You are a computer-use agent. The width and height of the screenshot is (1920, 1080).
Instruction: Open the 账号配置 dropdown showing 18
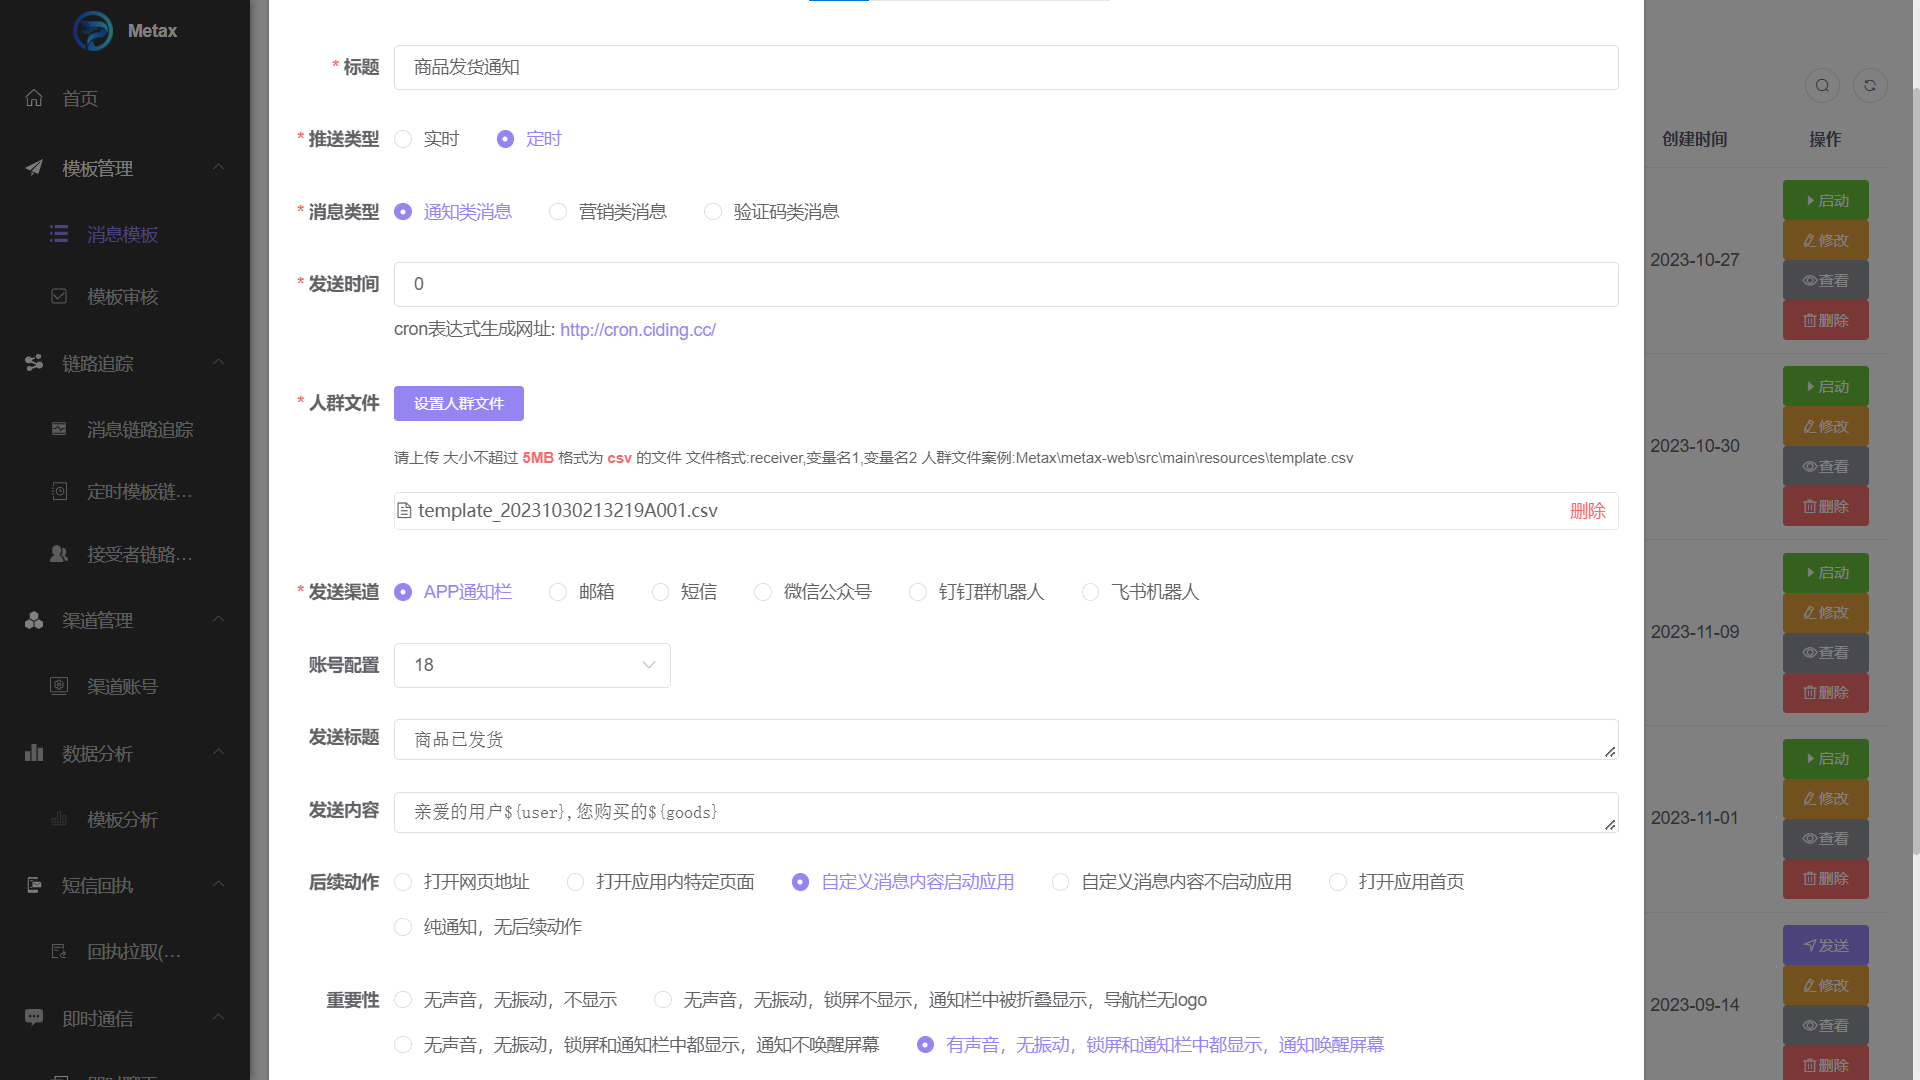click(532, 665)
